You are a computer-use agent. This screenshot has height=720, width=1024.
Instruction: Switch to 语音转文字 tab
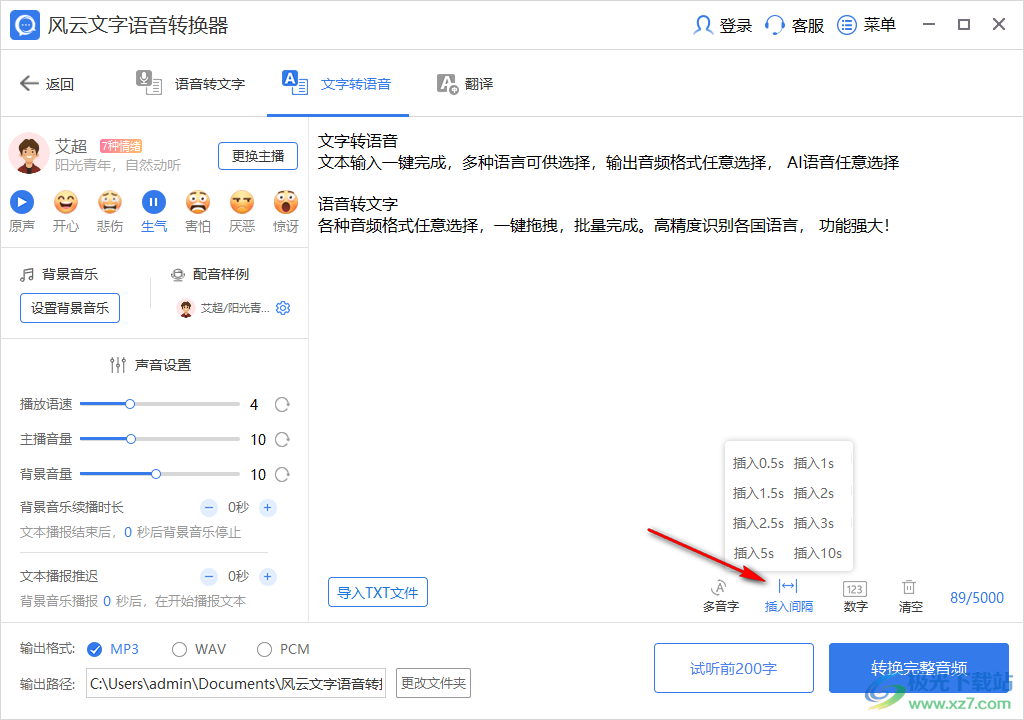tap(191, 84)
